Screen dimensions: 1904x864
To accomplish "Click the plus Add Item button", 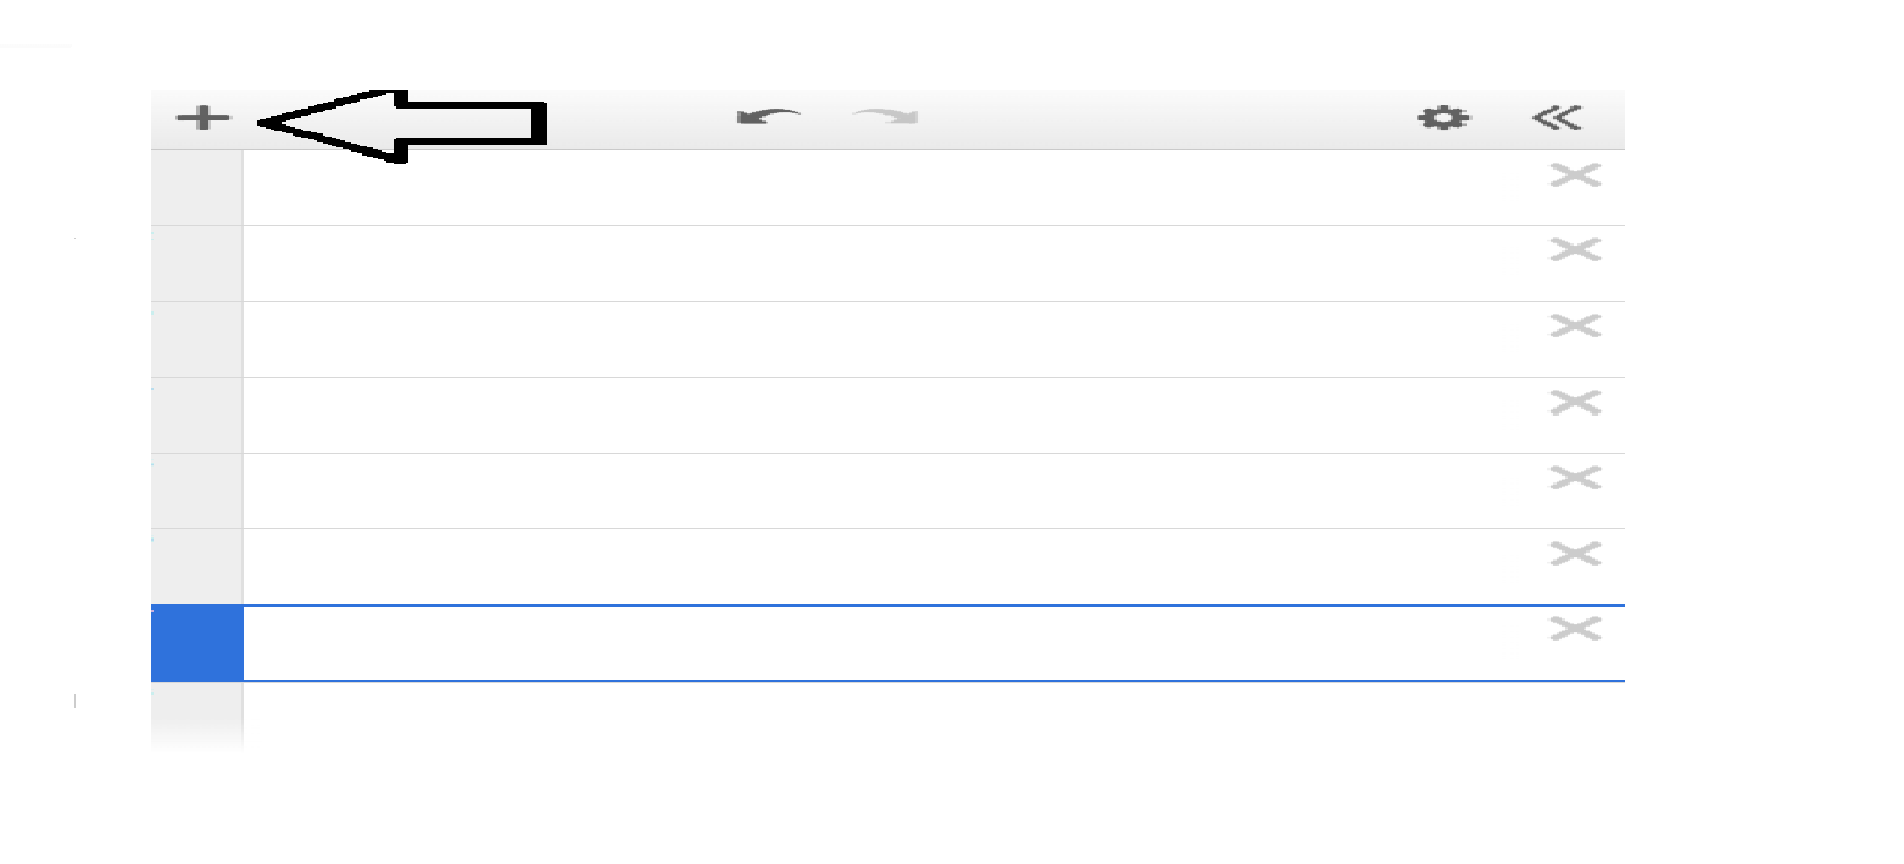I will (203, 118).
